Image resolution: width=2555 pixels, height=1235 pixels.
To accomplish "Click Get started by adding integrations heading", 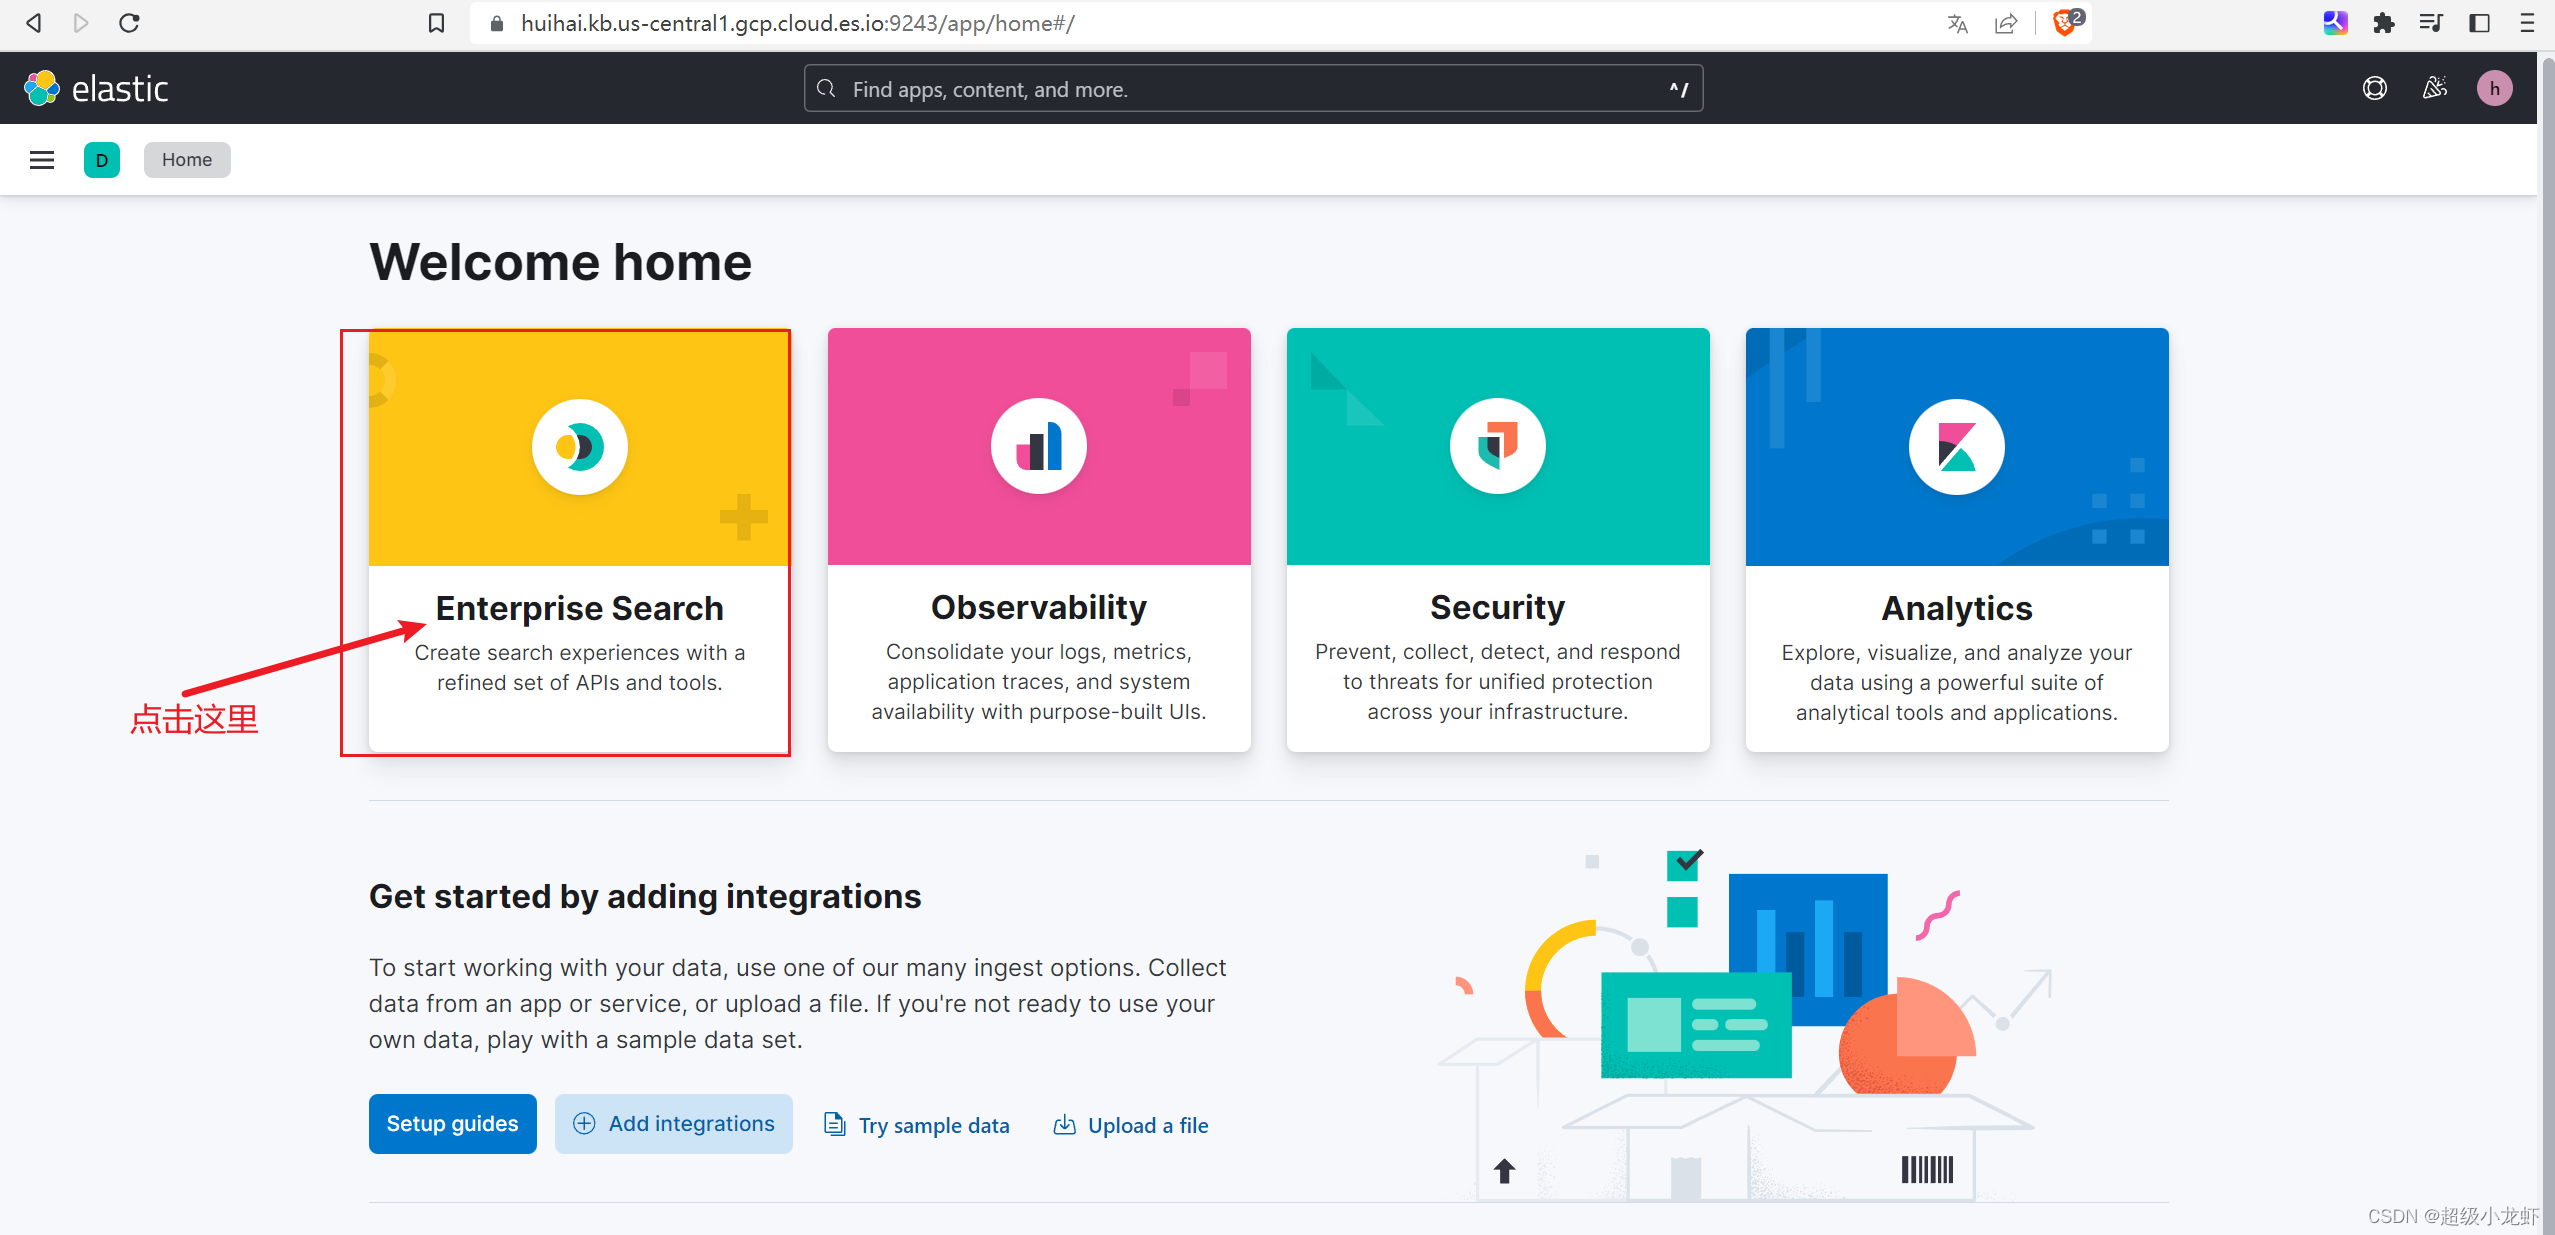I will (645, 896).
